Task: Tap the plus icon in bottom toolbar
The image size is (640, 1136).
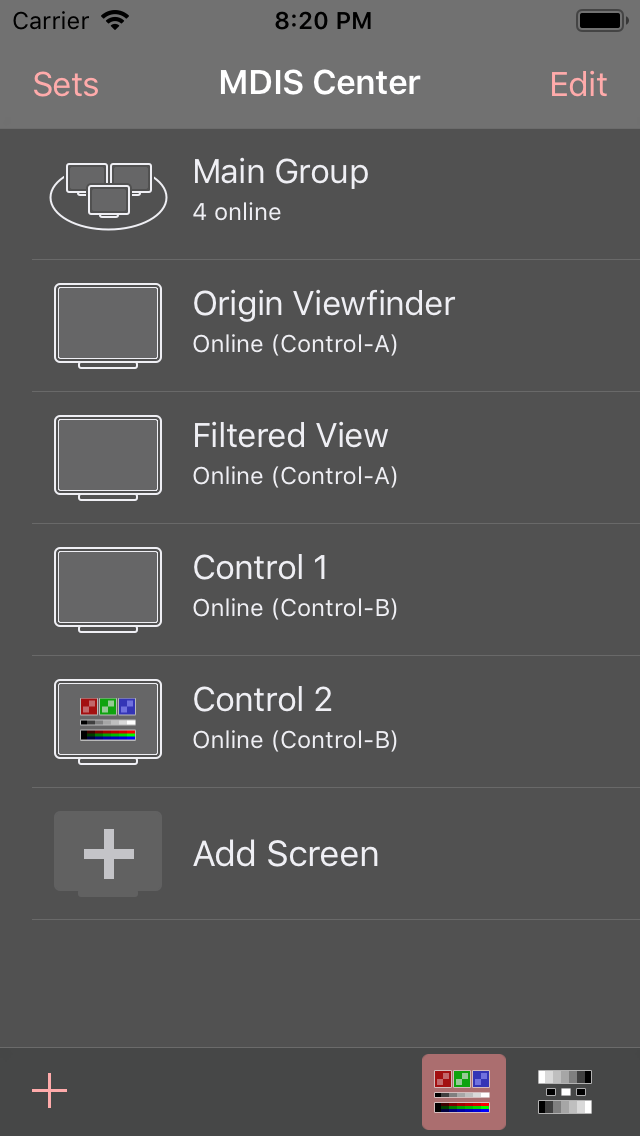Action: pos(49,1091)
